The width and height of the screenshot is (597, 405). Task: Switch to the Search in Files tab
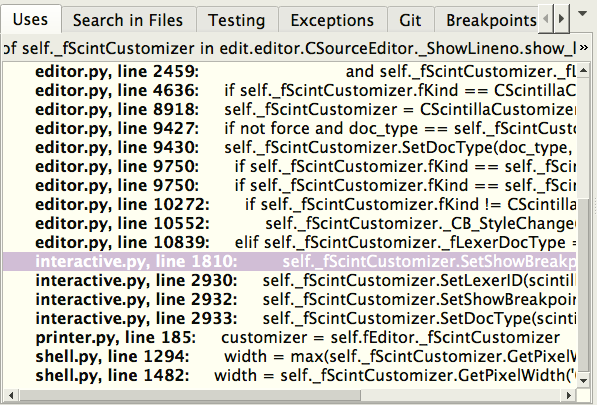click(x=128, y=20)
